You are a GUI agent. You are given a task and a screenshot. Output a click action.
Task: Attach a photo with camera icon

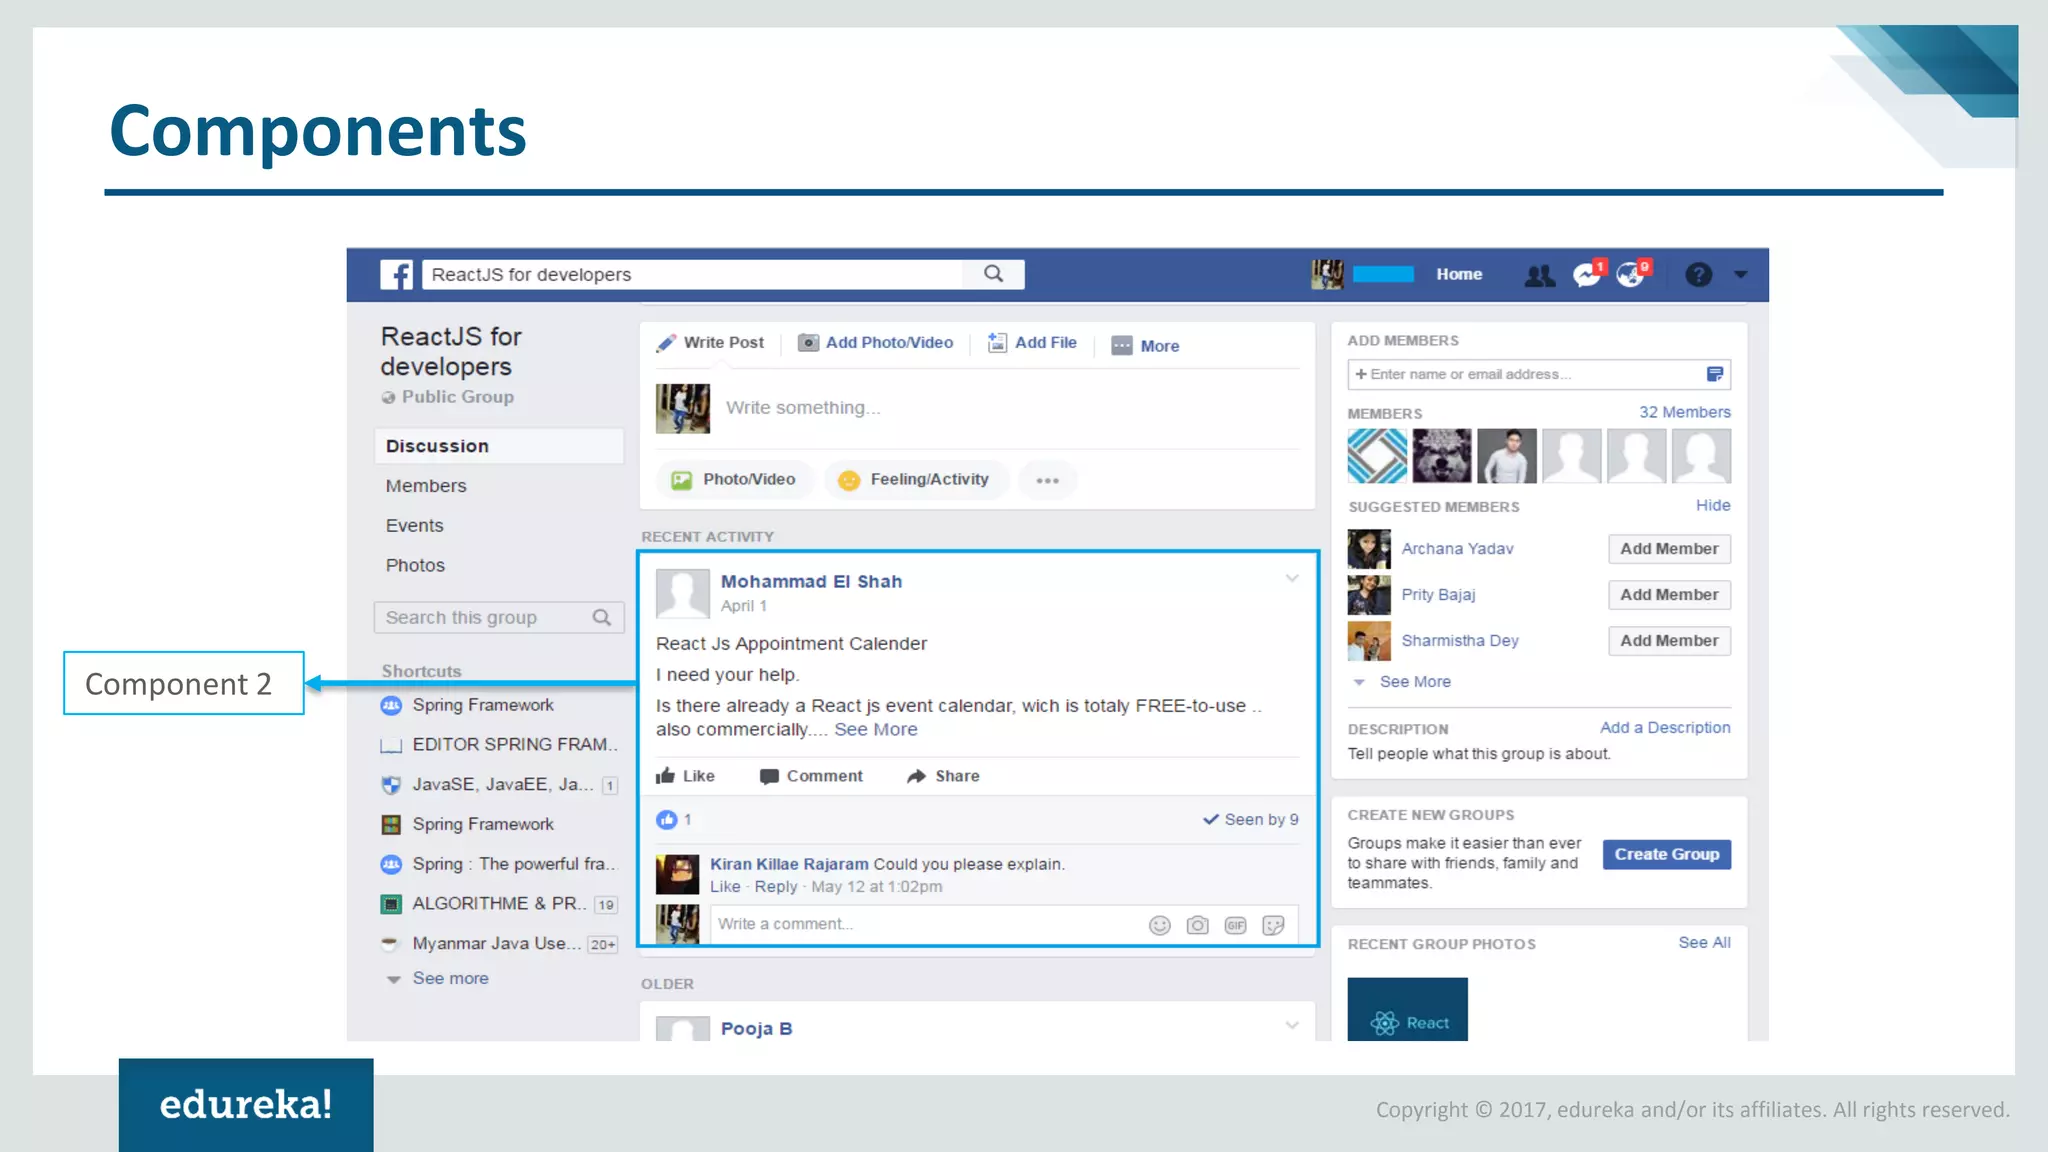[x=1197, y=925]
